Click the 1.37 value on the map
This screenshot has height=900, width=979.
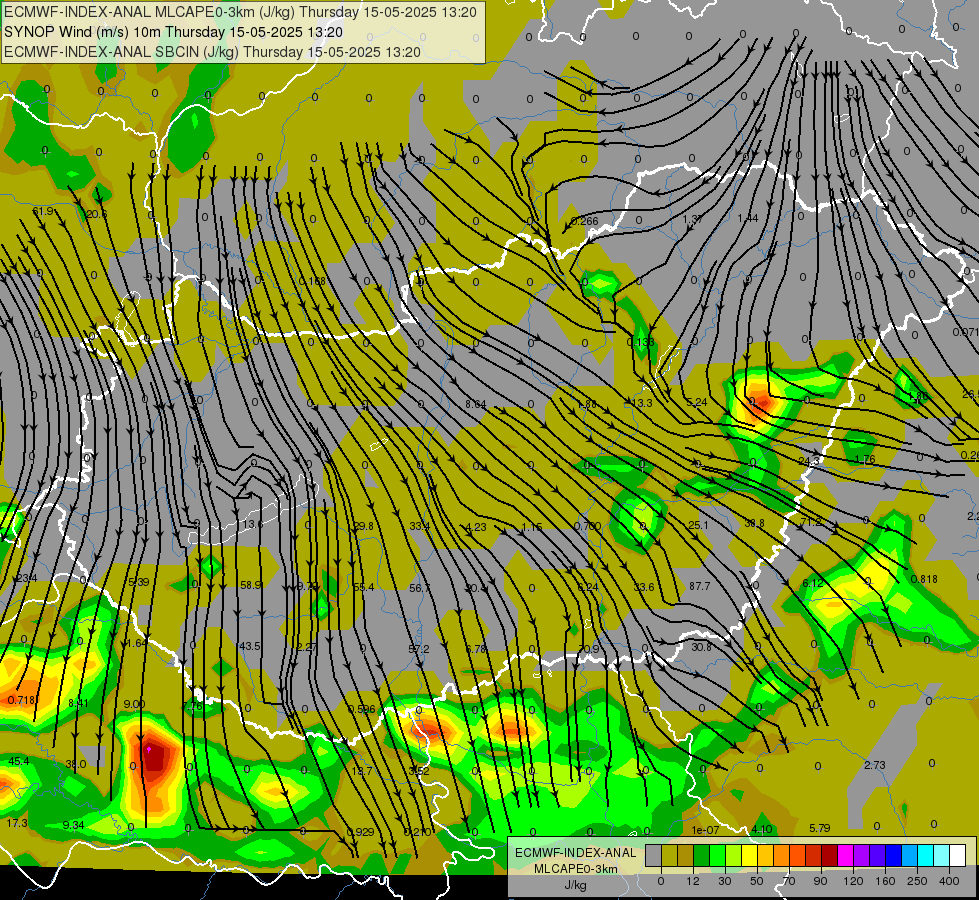[x=693, y=219]
